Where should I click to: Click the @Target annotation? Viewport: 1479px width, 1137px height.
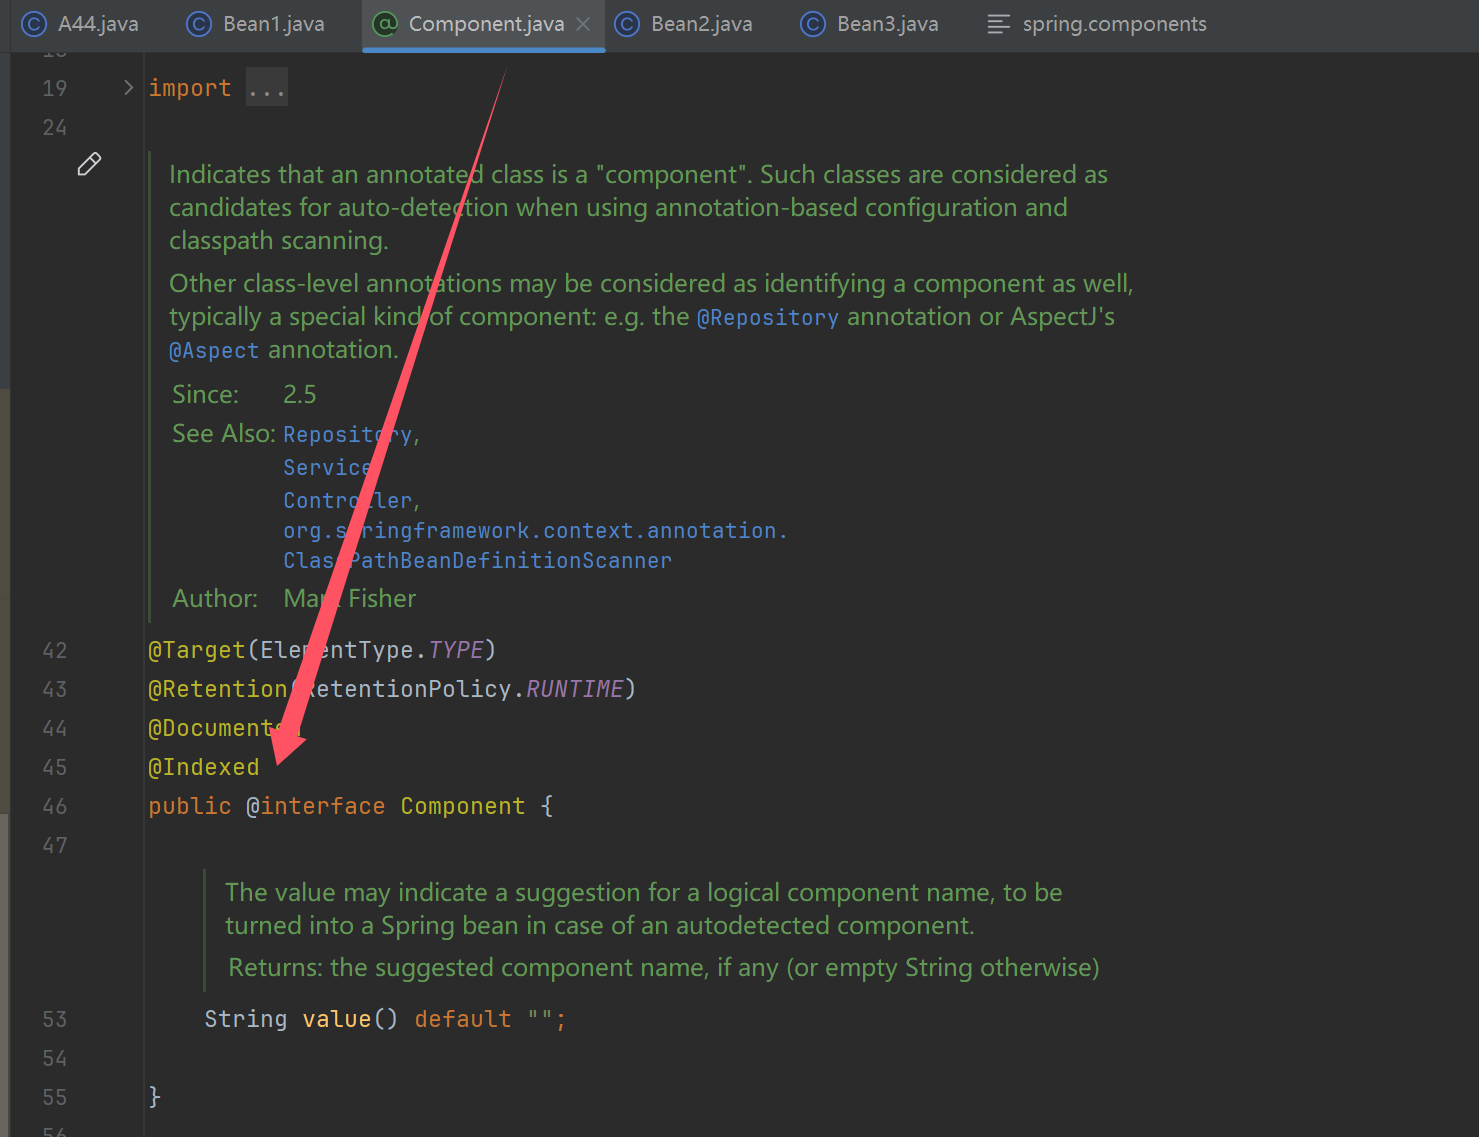197,650
